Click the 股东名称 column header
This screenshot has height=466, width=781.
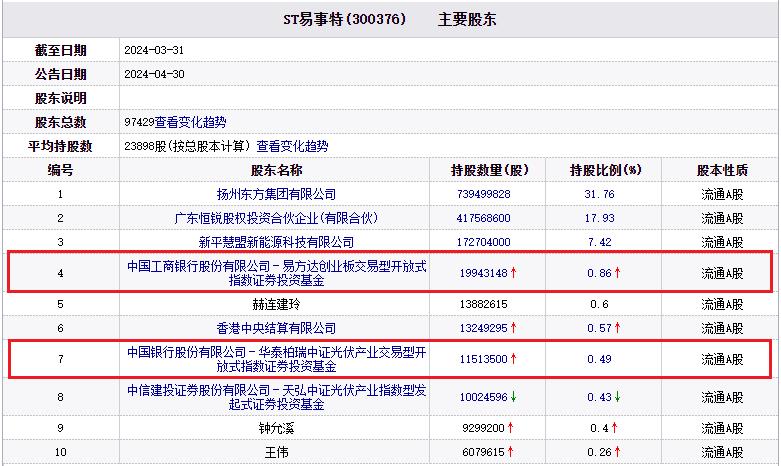click(276, 170)
